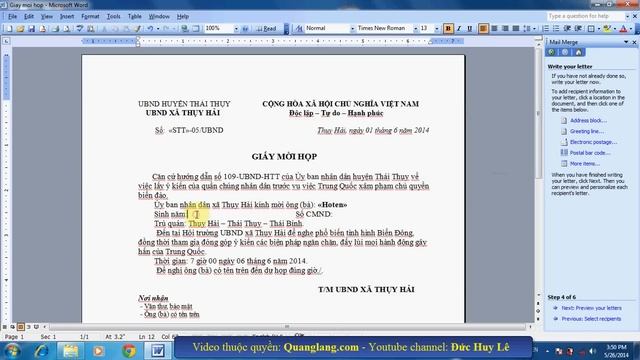Open the File menu
The image size is (640, 360).
click(x=12, y=16)
